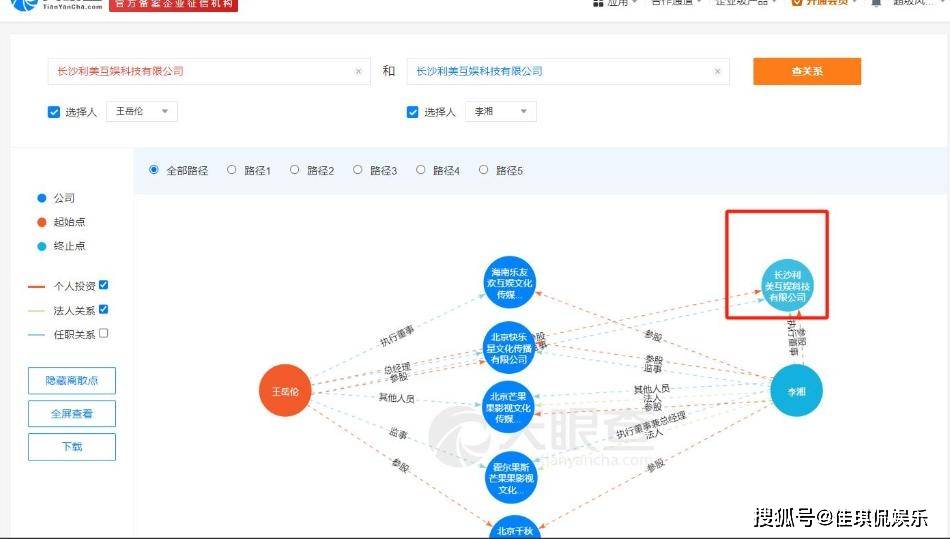The width and height of the screenshot is (950, 539).
Task: Click the 下载 download button
Action: point(71,446)
